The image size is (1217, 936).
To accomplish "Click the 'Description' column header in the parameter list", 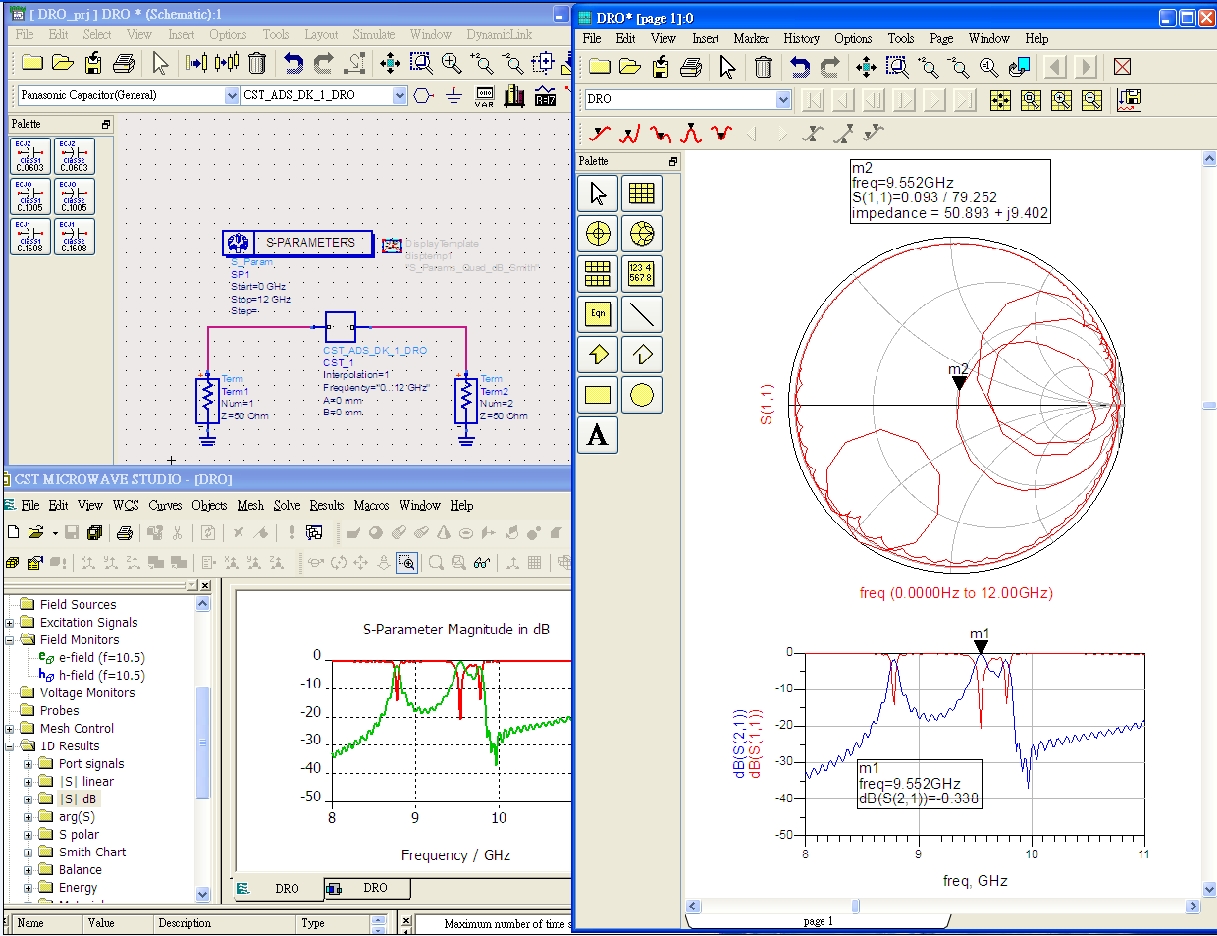I will coord(225,923).
